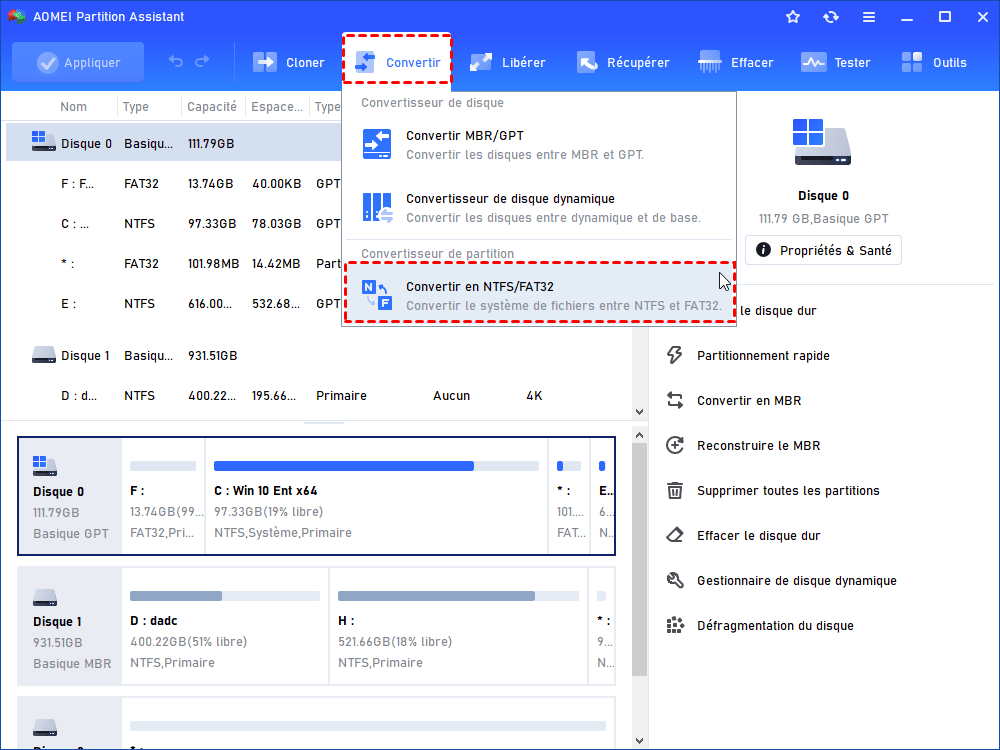The width and height of the screenshot is (1000, 750).
Task: Select Disque 0 block in disk map
Action: pyautogui.click(x=70, y=496)
